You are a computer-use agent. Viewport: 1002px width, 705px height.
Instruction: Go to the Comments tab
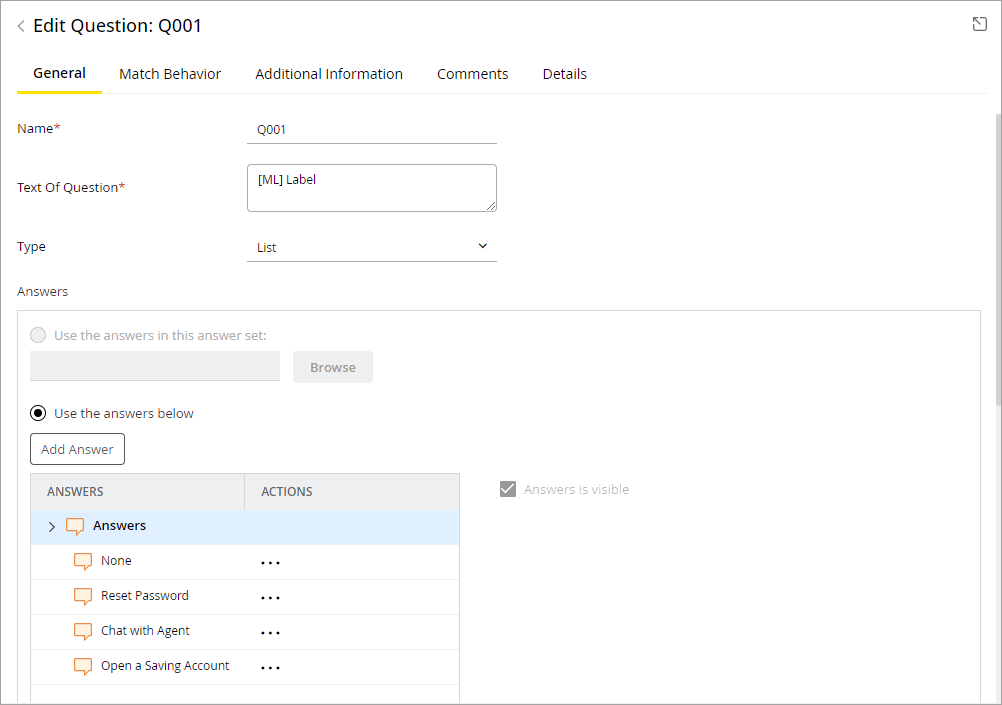(x=472, y=74)
